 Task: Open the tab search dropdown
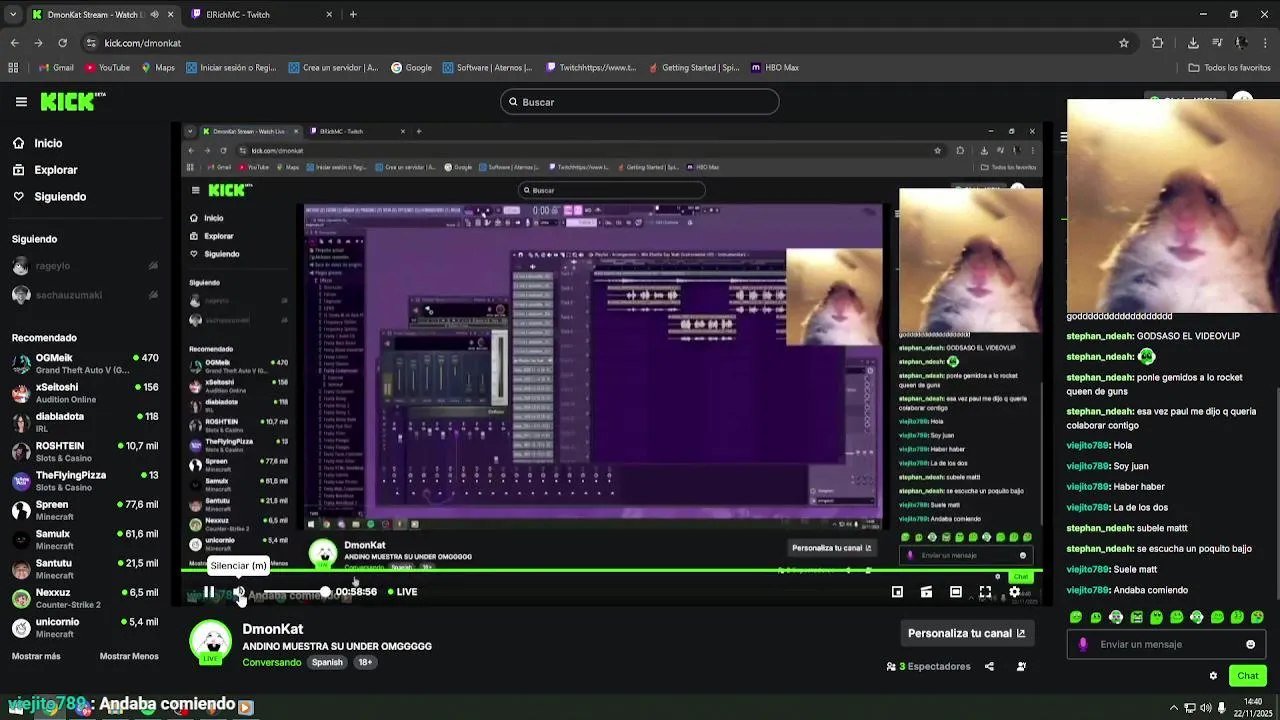point(12,14)
